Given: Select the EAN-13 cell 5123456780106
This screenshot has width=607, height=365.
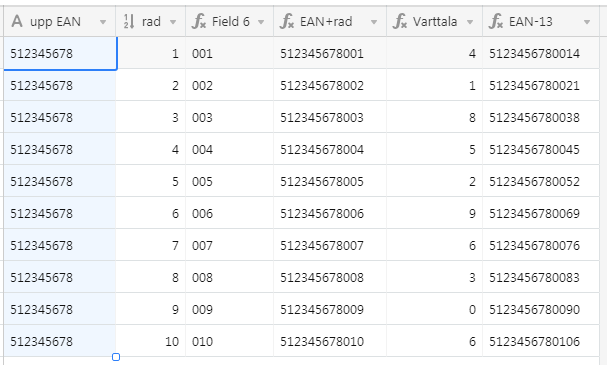Looking at the screenshot, I should [541, 341].
